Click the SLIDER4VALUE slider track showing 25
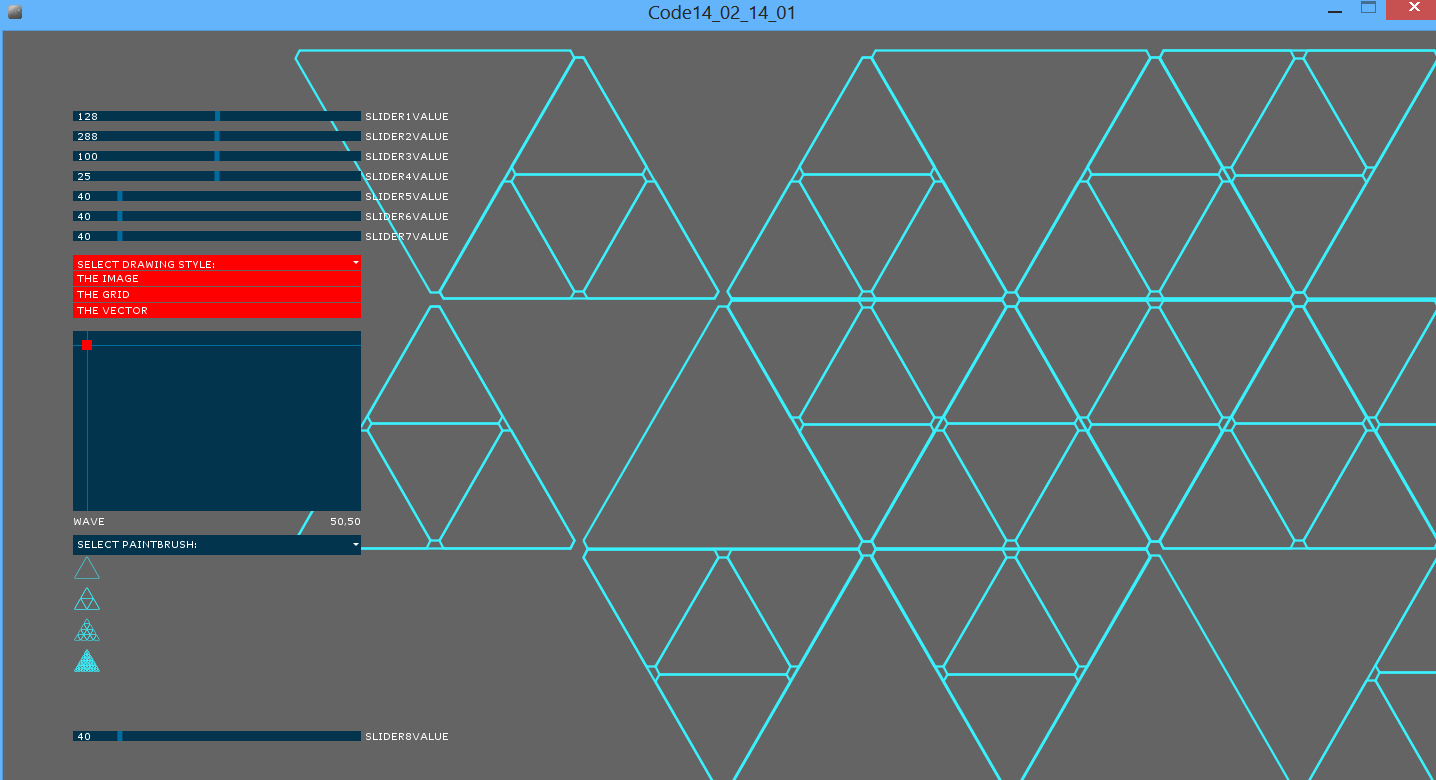Viewport: 1436px width, 780px height. coord(217,176)
